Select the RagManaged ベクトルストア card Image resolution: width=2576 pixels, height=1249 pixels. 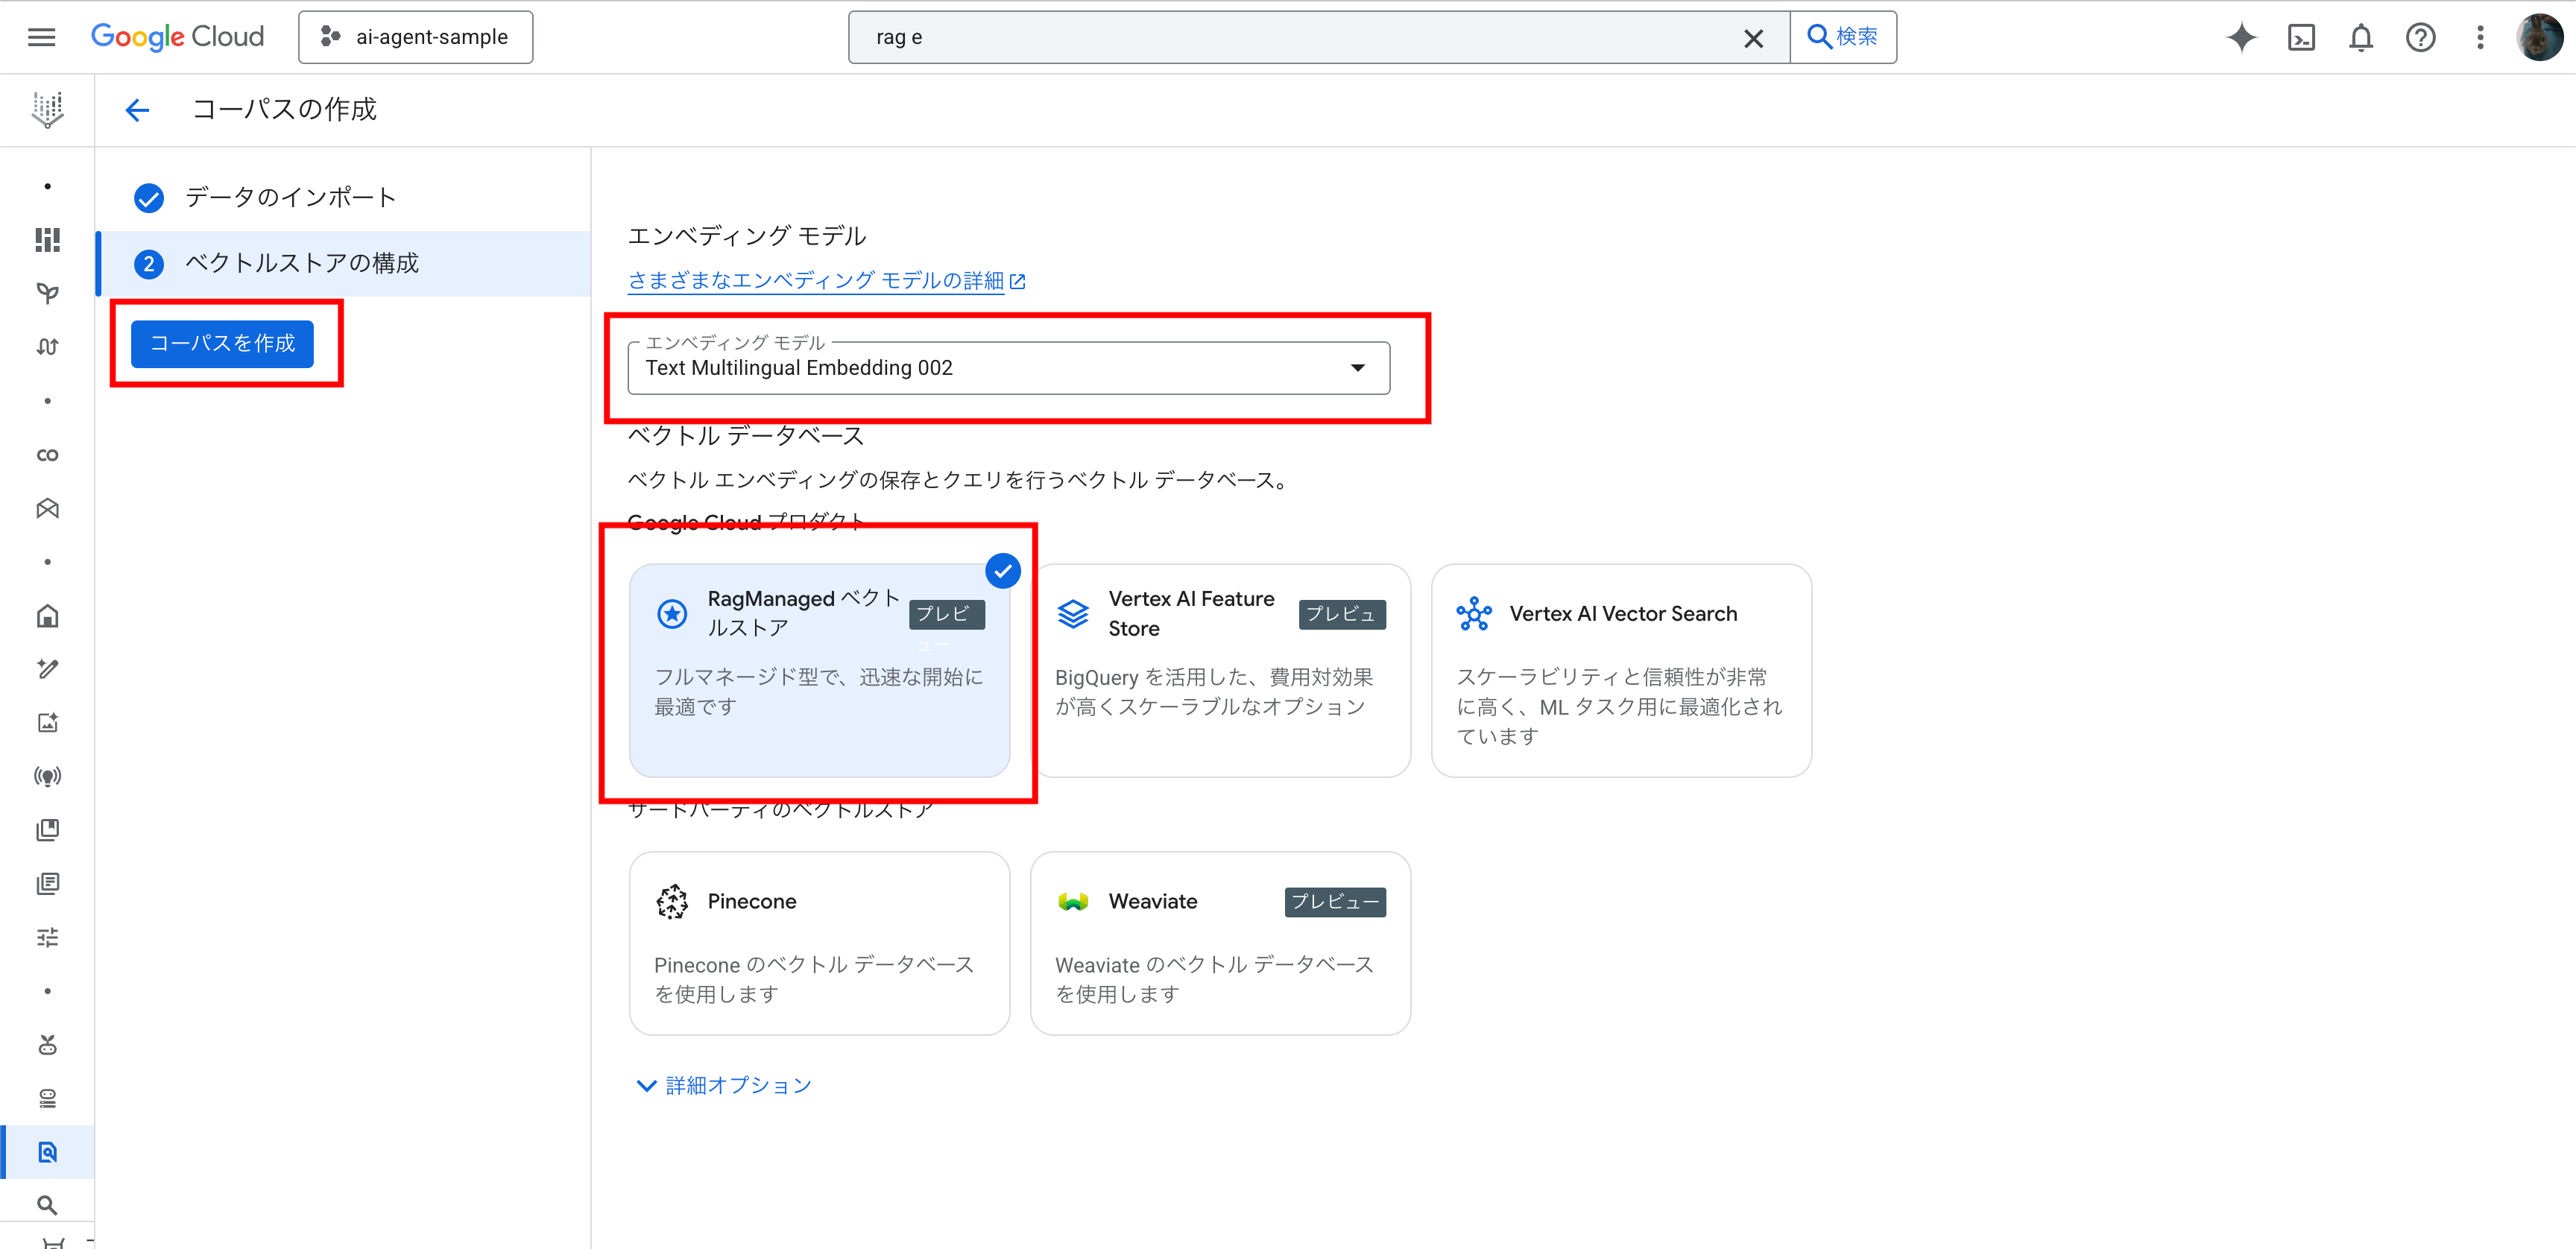pyautogui.click(x=819, y=670)
